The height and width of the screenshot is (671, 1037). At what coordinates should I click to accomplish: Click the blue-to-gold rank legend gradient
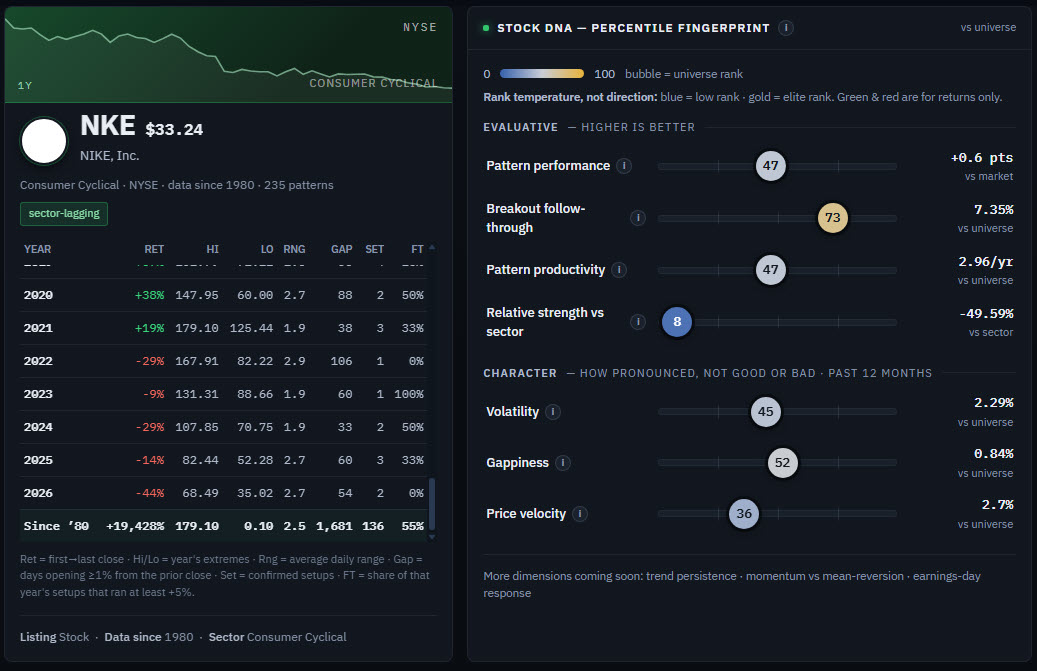(542, 74)
